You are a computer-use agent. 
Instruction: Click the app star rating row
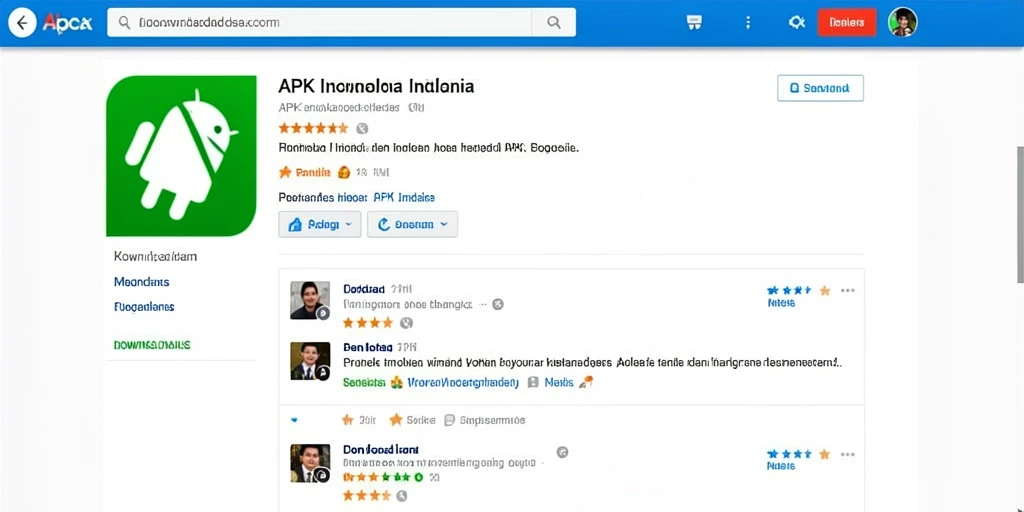coord(313,128)
